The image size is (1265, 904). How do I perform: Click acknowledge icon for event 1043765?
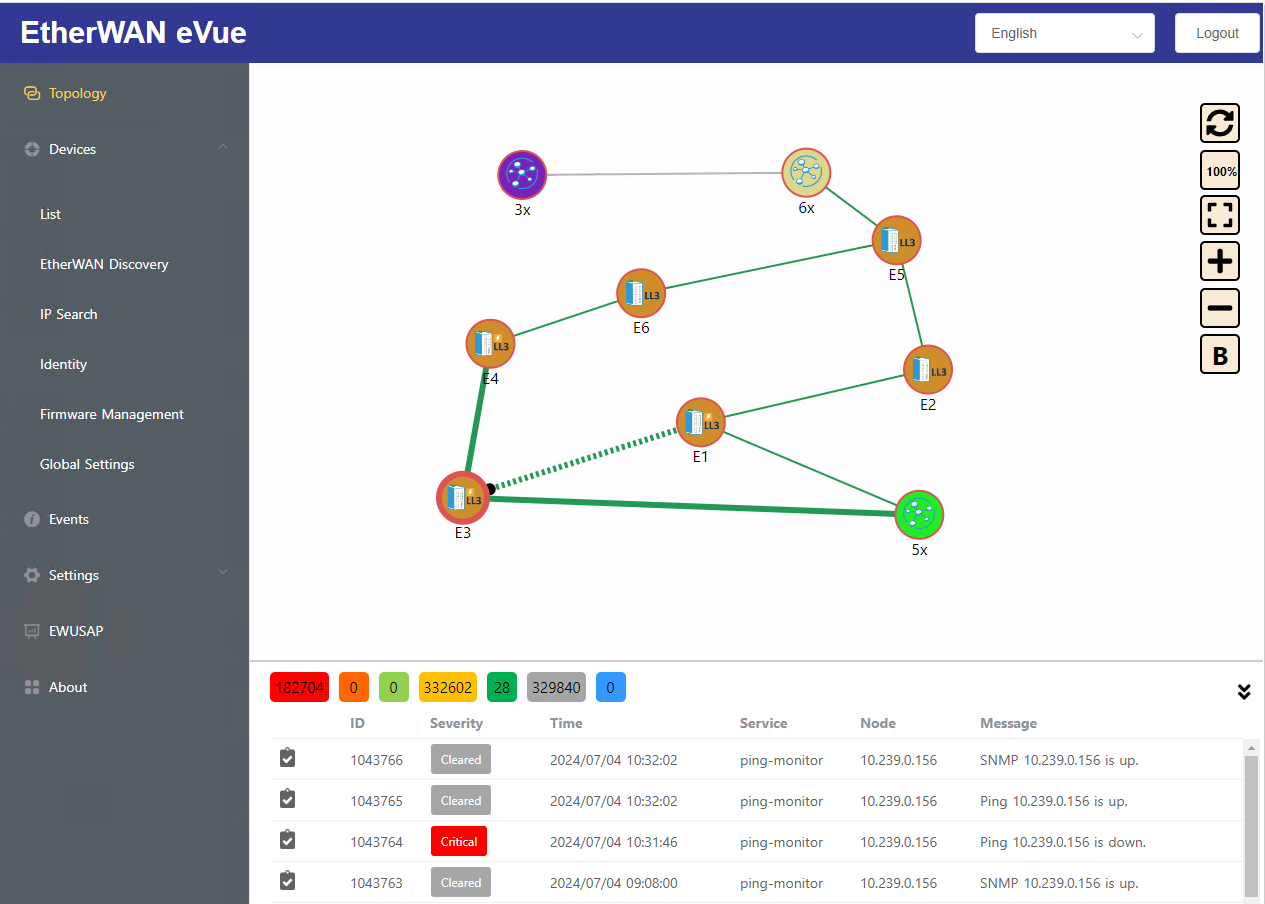coord(287,799)
